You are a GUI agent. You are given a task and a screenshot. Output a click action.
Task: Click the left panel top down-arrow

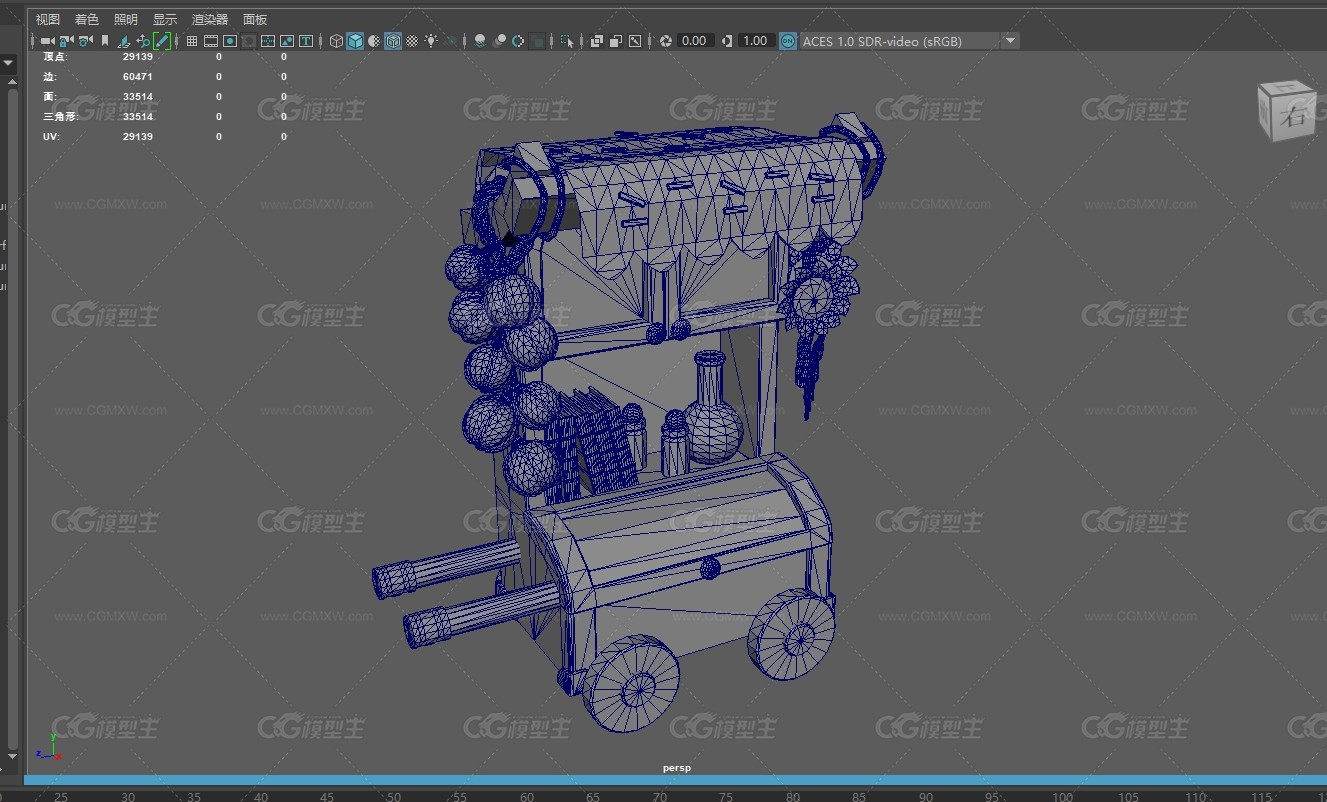point(9,63)
